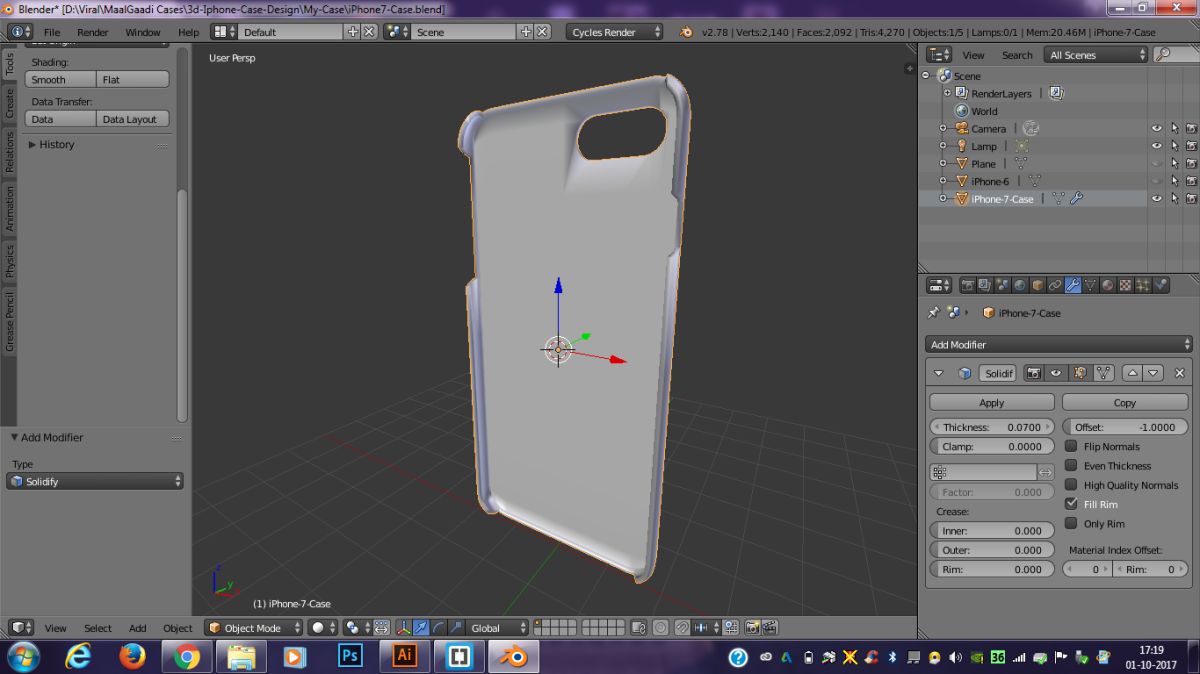Screen dimensions: 1200x674
Task: Expand the RenderLayers tree item
Action: pos(947,93)
